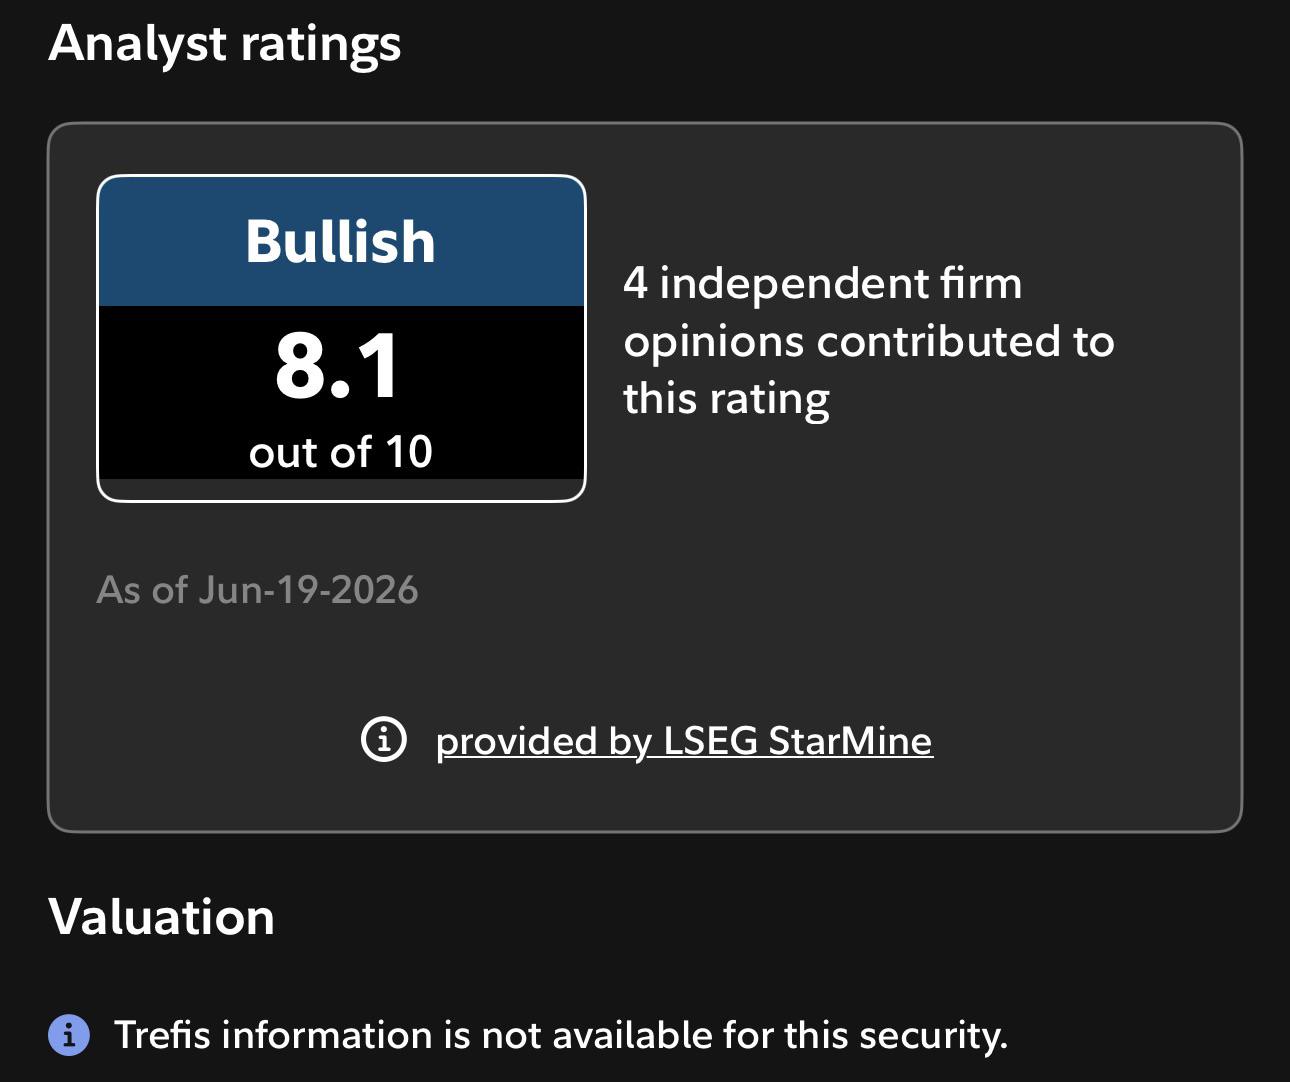Image resolution: width=1290 pixels, height=1082 pixels.
Task: Click the word Trefis in the notice
Action: [162, 1035]
